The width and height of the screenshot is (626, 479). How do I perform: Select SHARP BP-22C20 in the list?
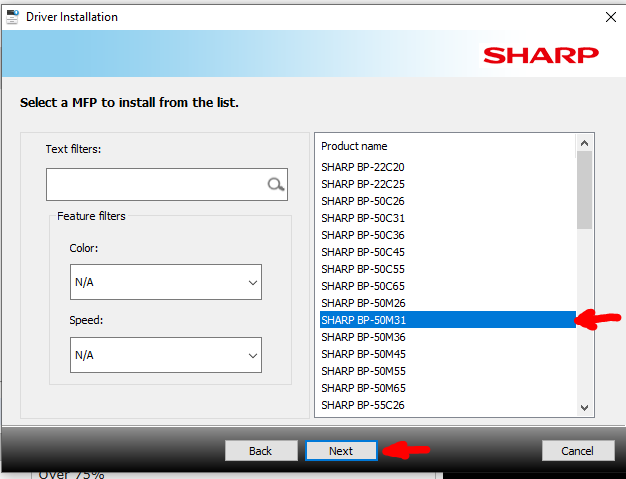pyautogui.click(x=448, y=167)
